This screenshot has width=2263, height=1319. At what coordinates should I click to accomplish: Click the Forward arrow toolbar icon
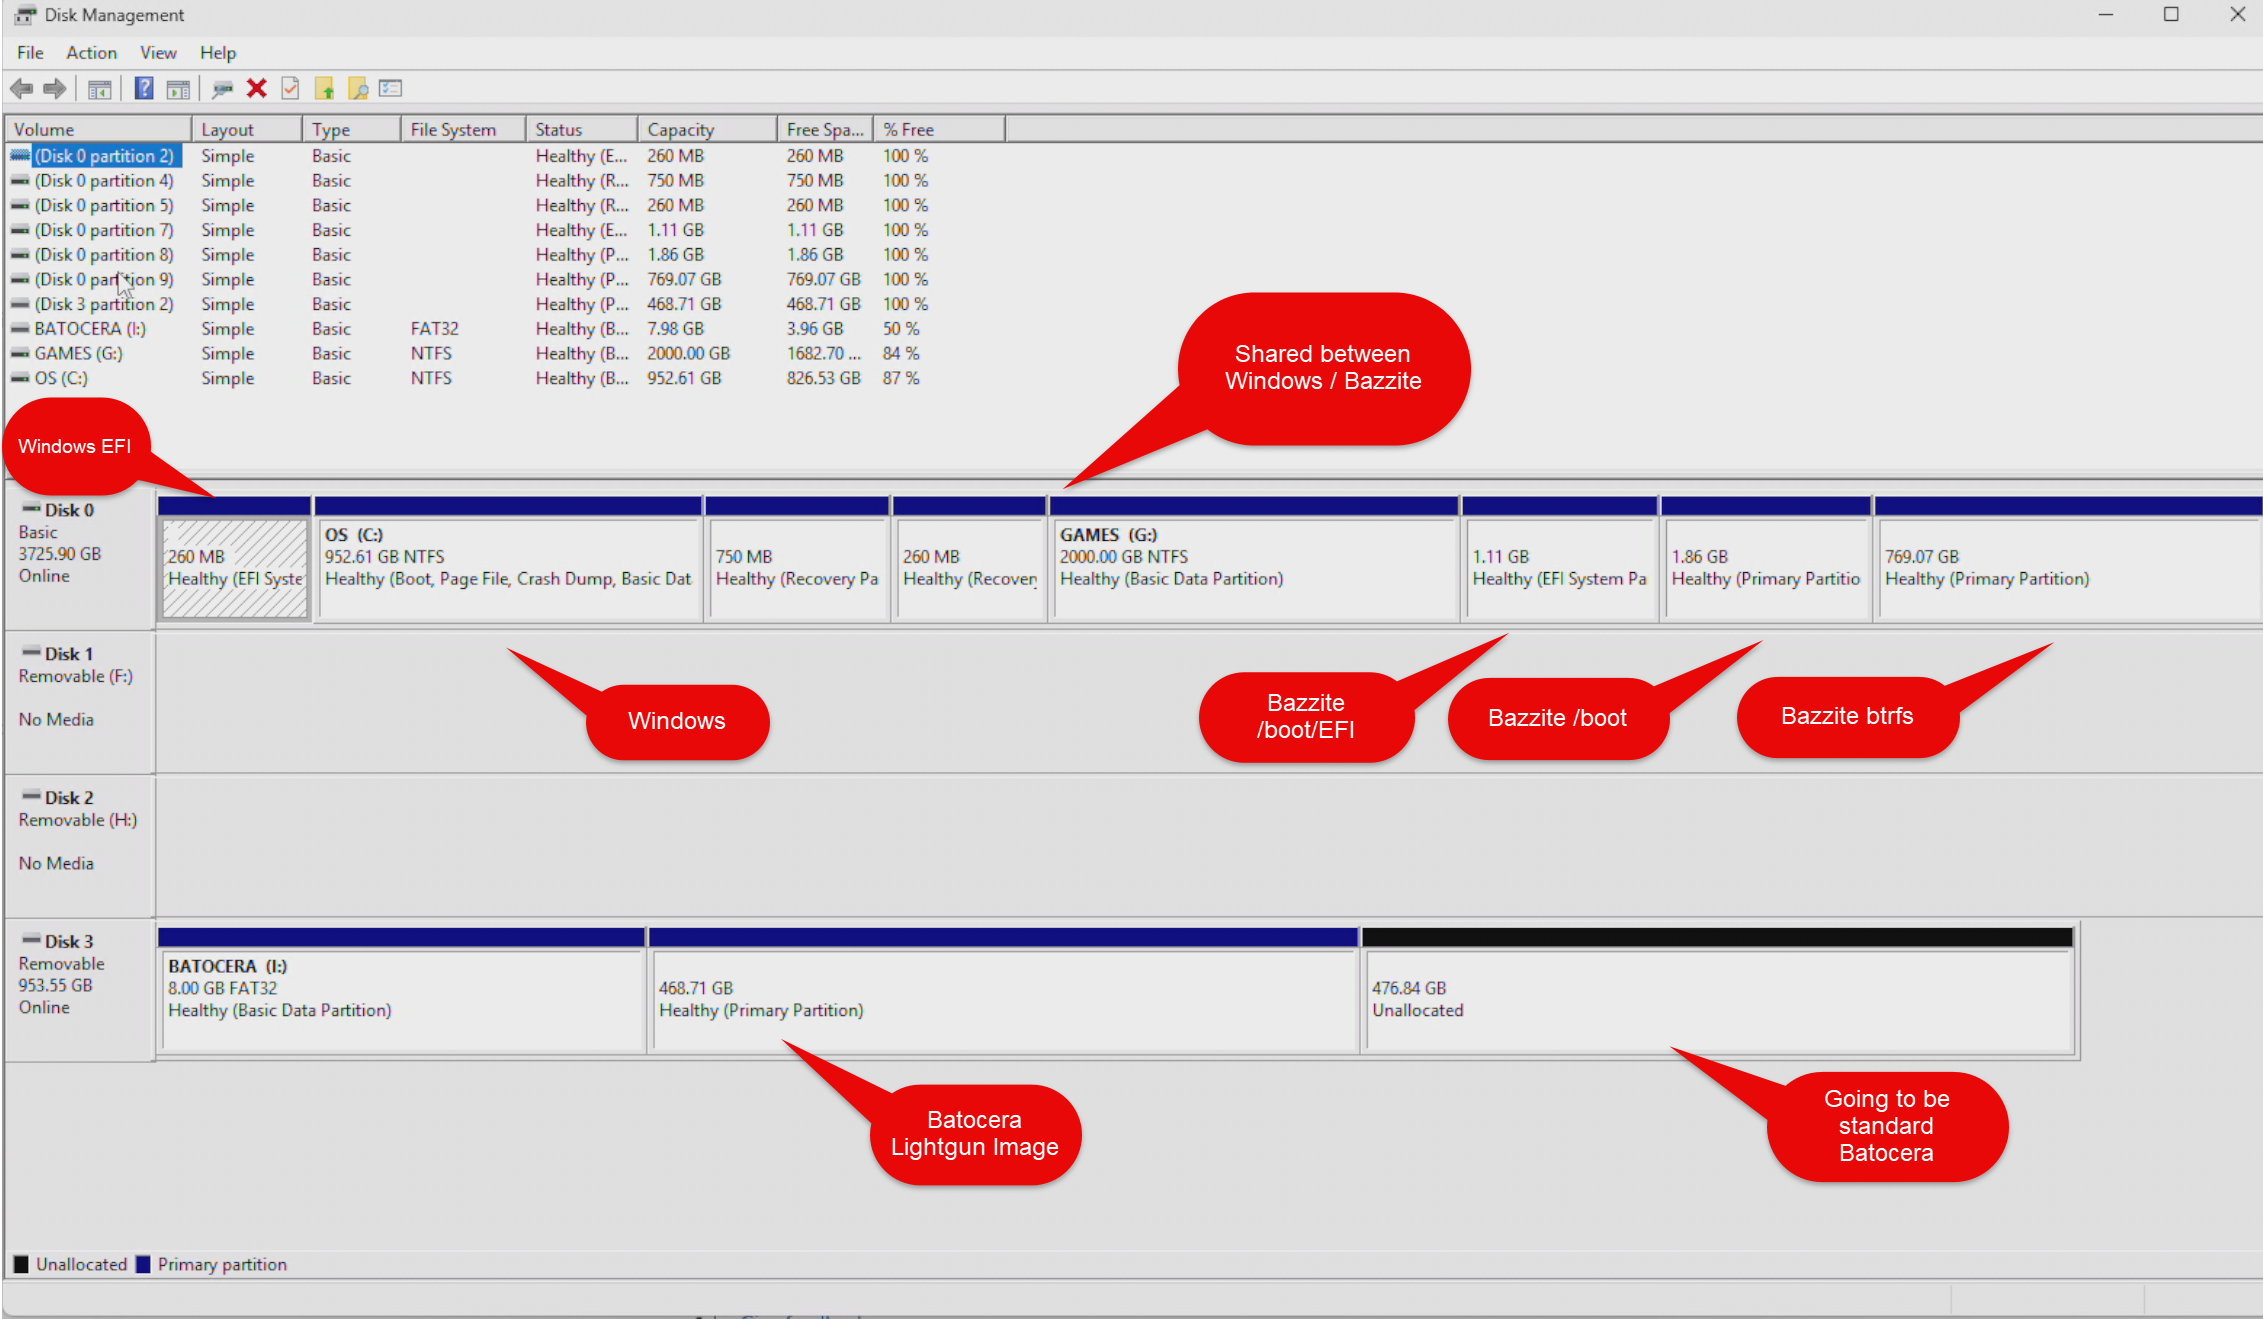55,89
